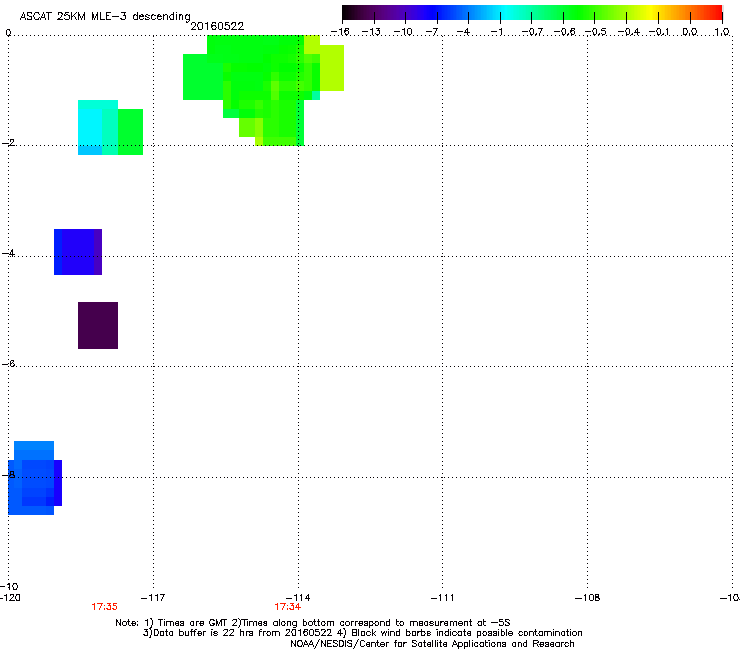The image size is (740, 650).
Task: Click the 1.0 label on the color scale
Action: (722, 32)
